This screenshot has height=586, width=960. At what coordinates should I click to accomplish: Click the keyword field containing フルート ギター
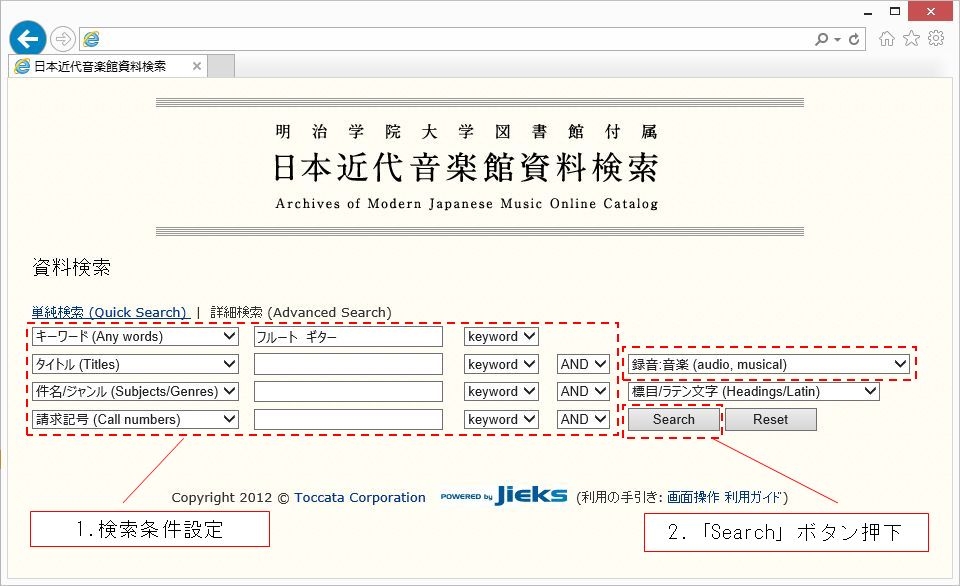(x=348, y=337)
